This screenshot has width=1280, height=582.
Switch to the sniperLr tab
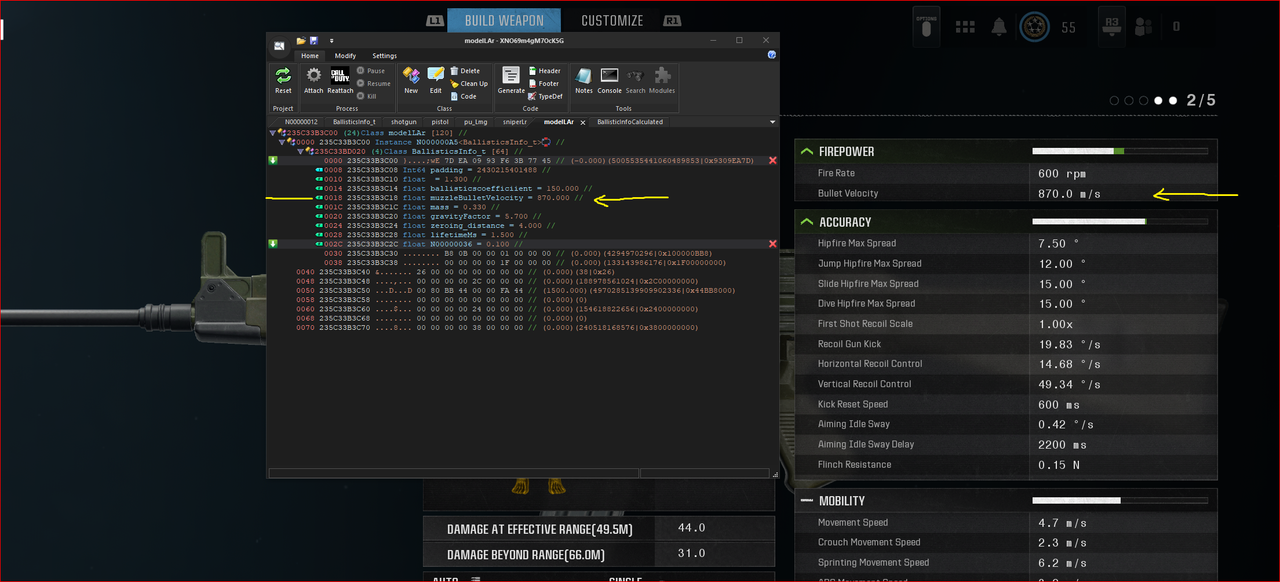[514, 122]
